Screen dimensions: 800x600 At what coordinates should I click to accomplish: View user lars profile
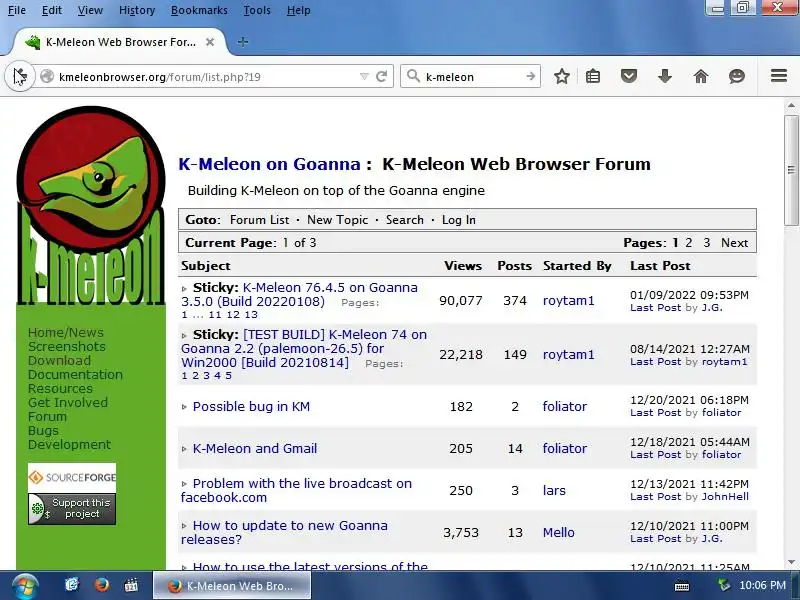point(554,490)
